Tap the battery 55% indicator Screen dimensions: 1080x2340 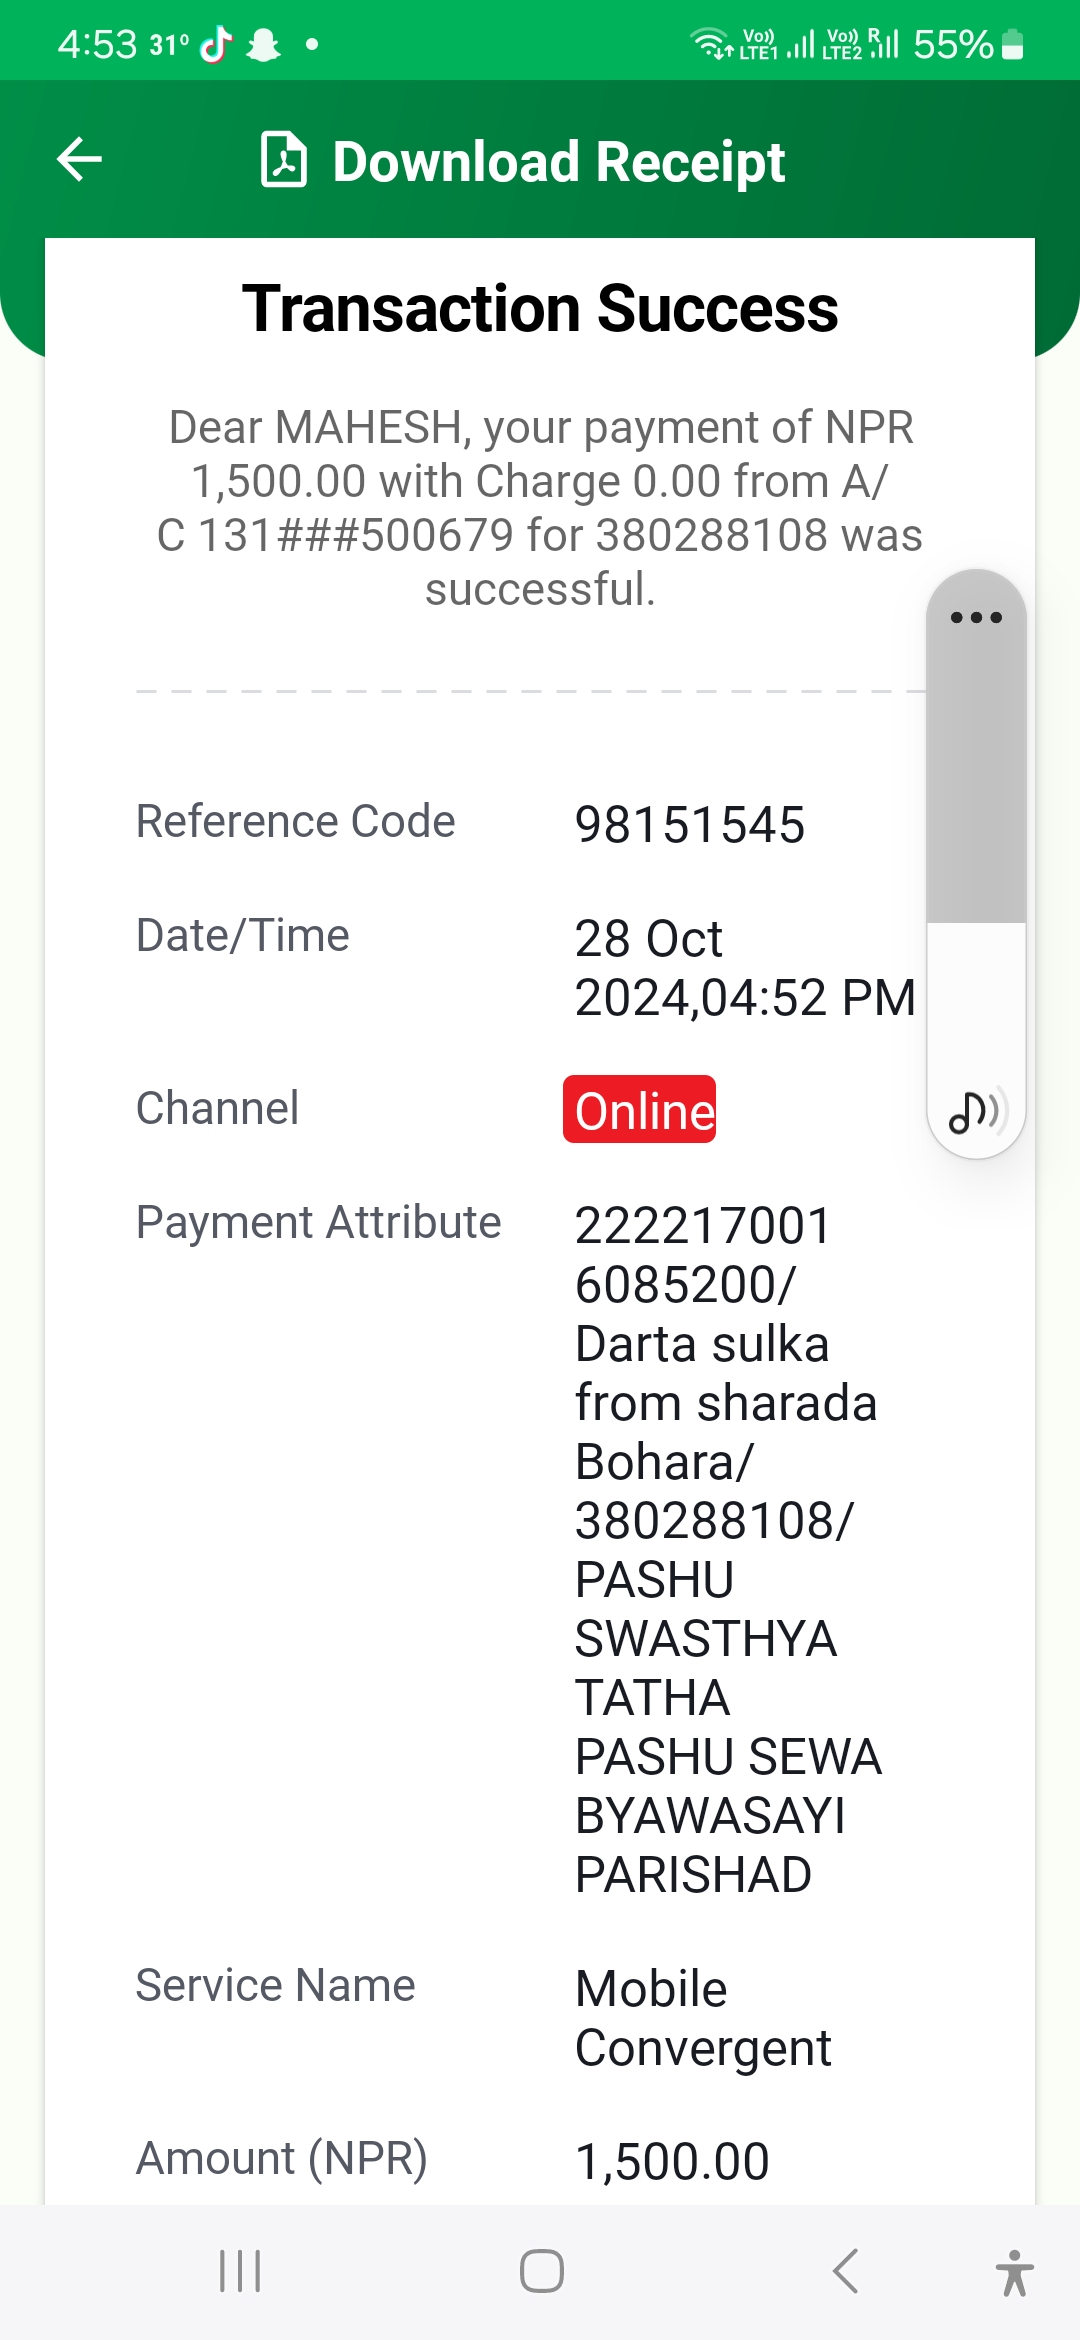(x=968, y=44)
